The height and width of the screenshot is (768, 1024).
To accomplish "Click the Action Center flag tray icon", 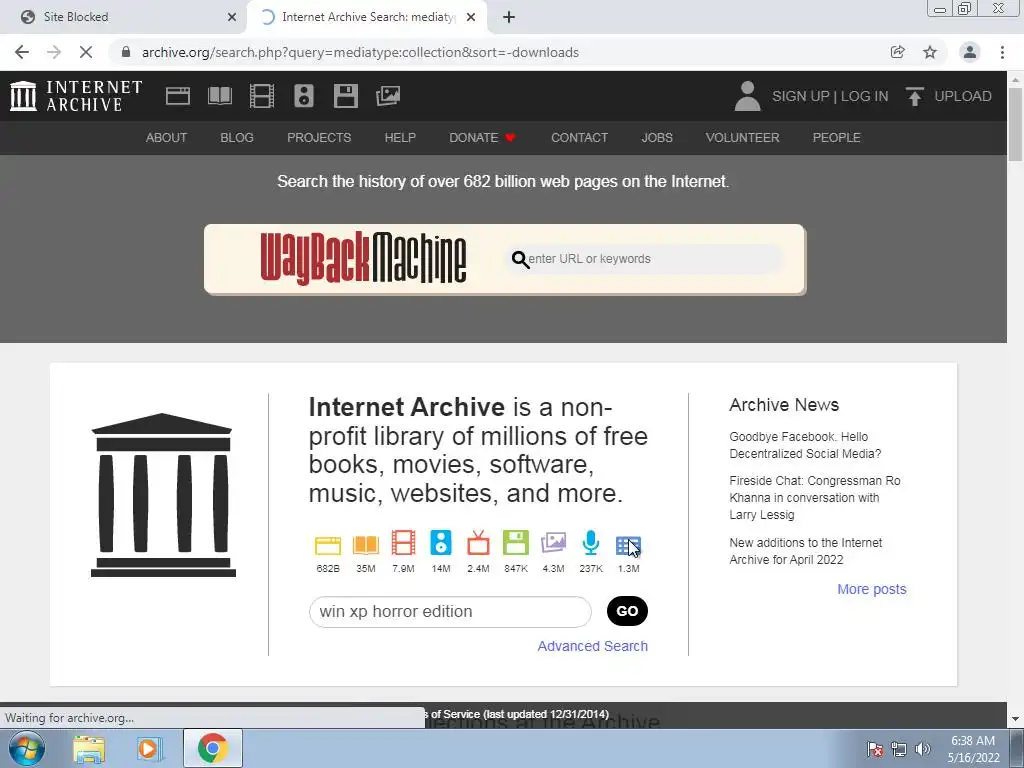I will (875, 749).
